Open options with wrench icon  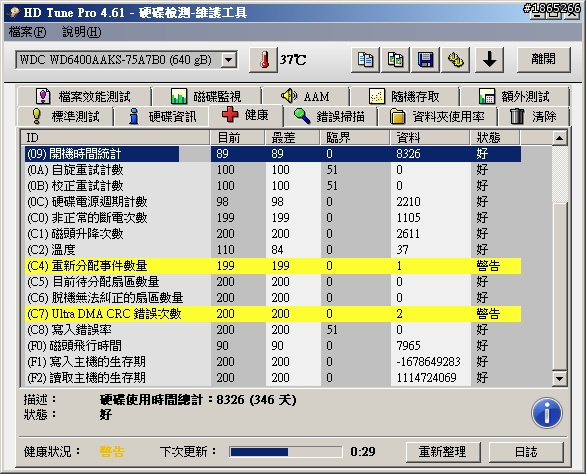coord(456,60)
